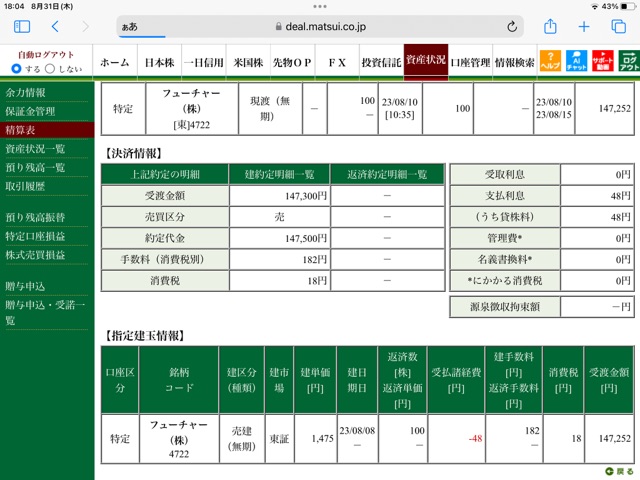Open the red サポート動画 icon
640x480 pixels.
click(x=602, y=61)
